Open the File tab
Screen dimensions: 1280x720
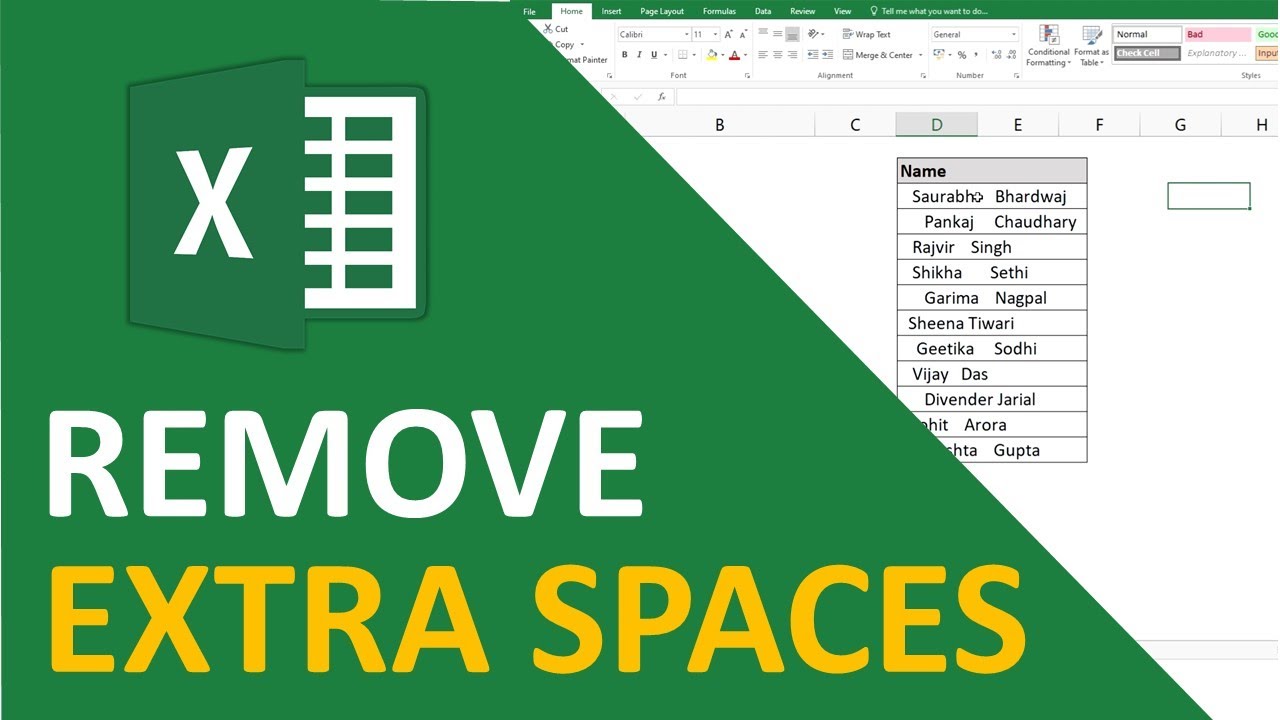(x=530, y=11)
